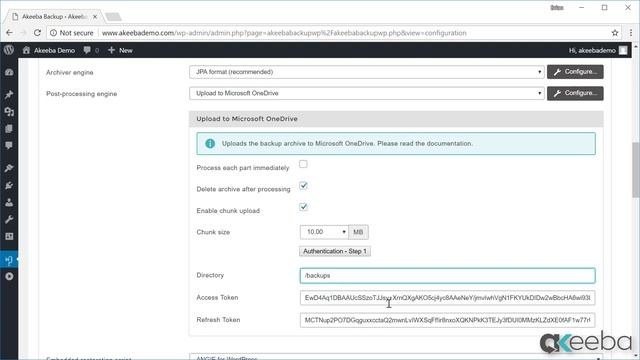The height and width of the screenshot is (360, 640).
Task: Open Chrome three-dot menu
Action: point(631,33)
